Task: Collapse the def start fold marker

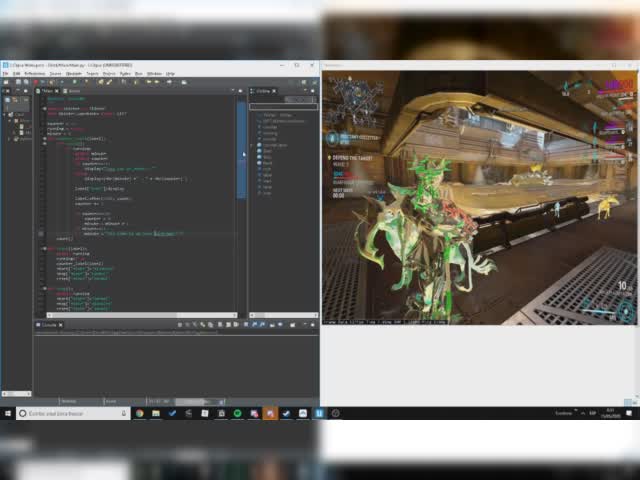Action: [x=44, y=249]
